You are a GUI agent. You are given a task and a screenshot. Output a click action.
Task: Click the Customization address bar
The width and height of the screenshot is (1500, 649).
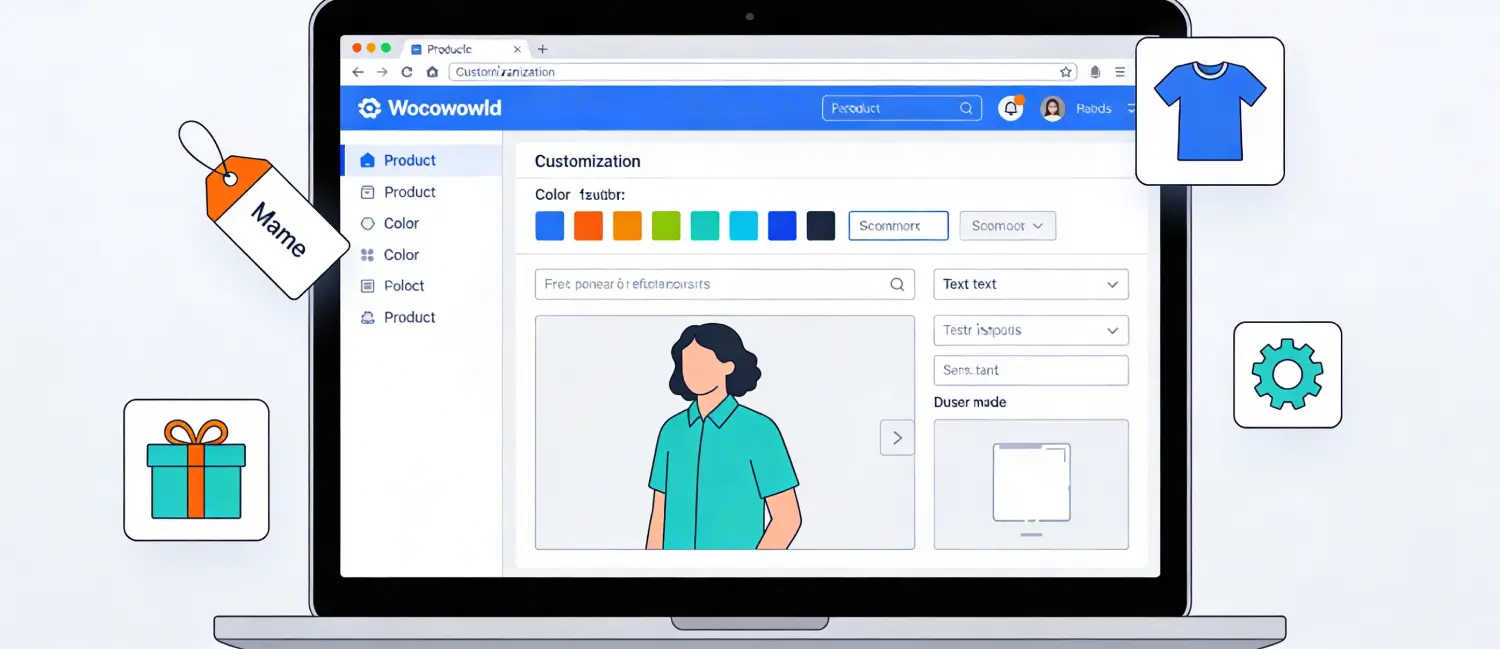point(750,72)
